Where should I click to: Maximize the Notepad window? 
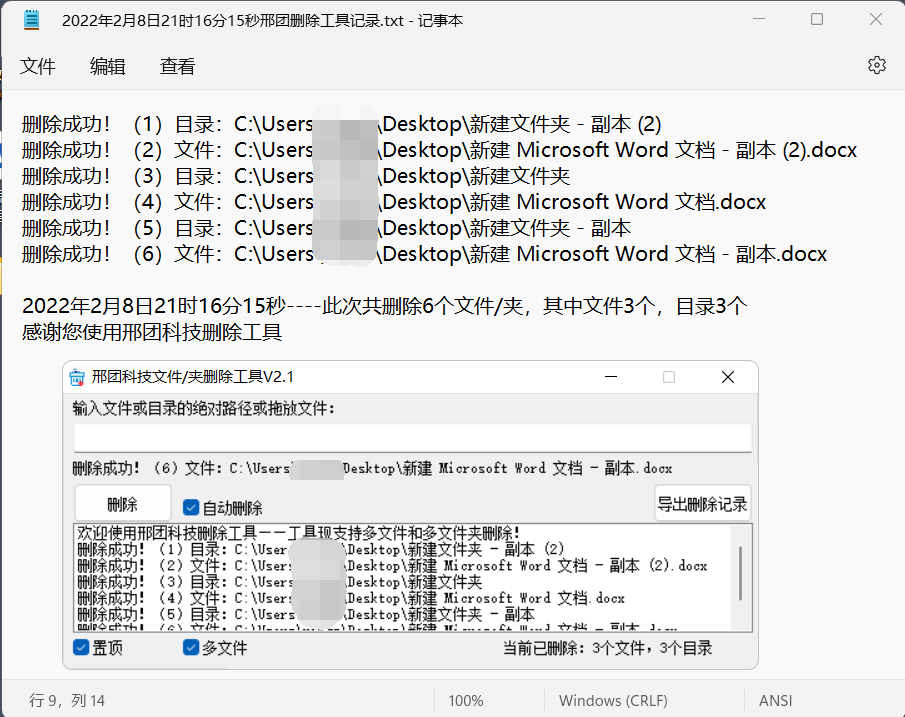point(817,20)
